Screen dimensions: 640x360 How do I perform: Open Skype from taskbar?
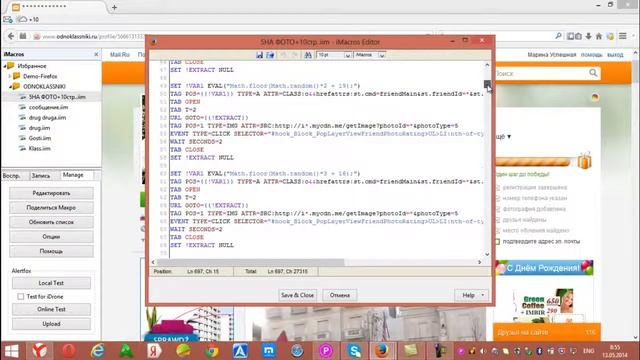[x=354, y=351]
